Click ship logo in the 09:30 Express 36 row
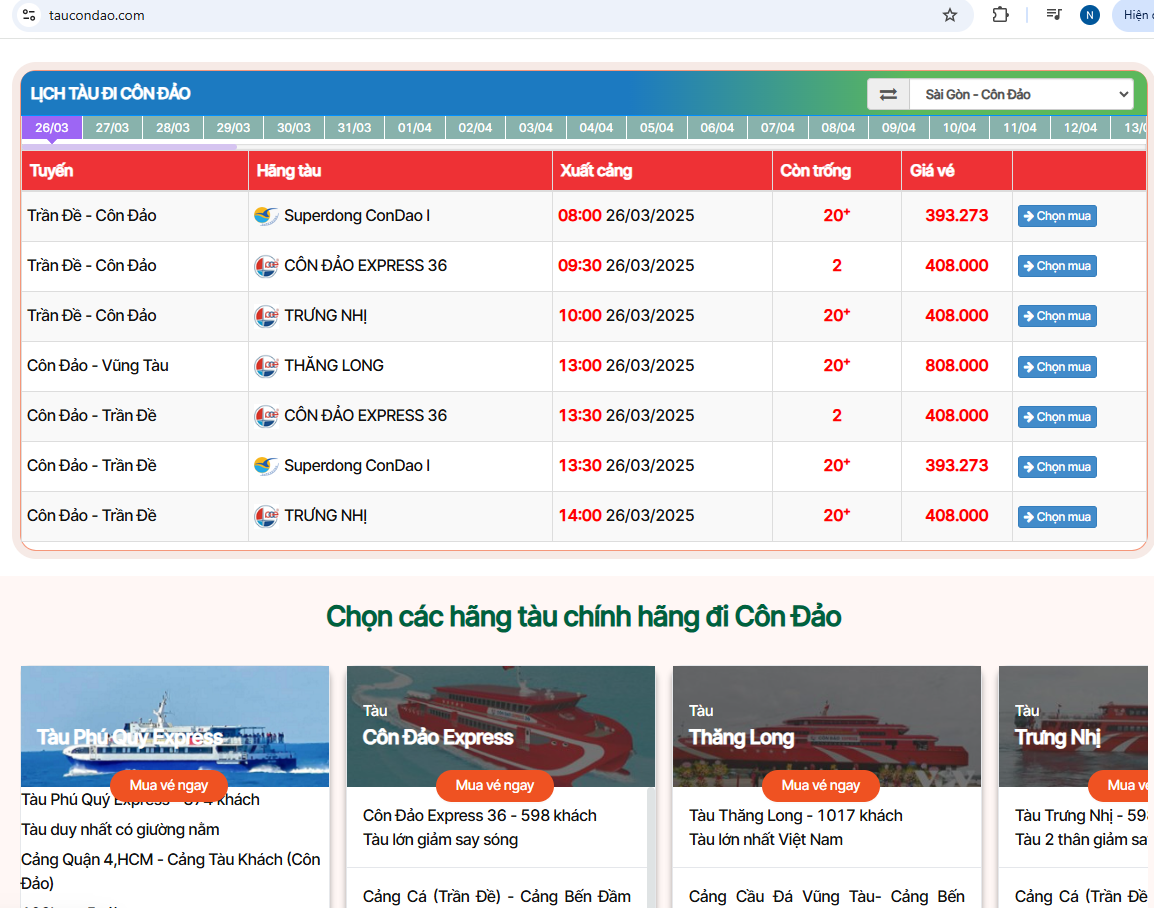 (x=266, y=266)
